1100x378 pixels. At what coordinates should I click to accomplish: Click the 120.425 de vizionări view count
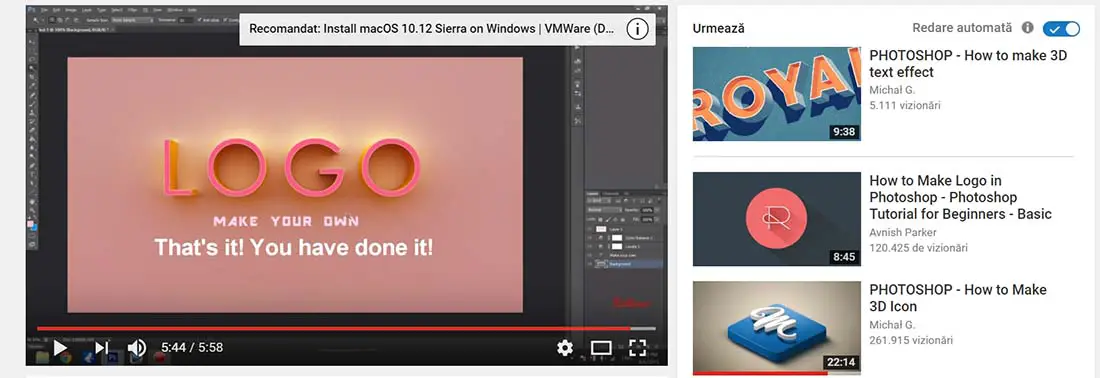click(x=918, y=248)
